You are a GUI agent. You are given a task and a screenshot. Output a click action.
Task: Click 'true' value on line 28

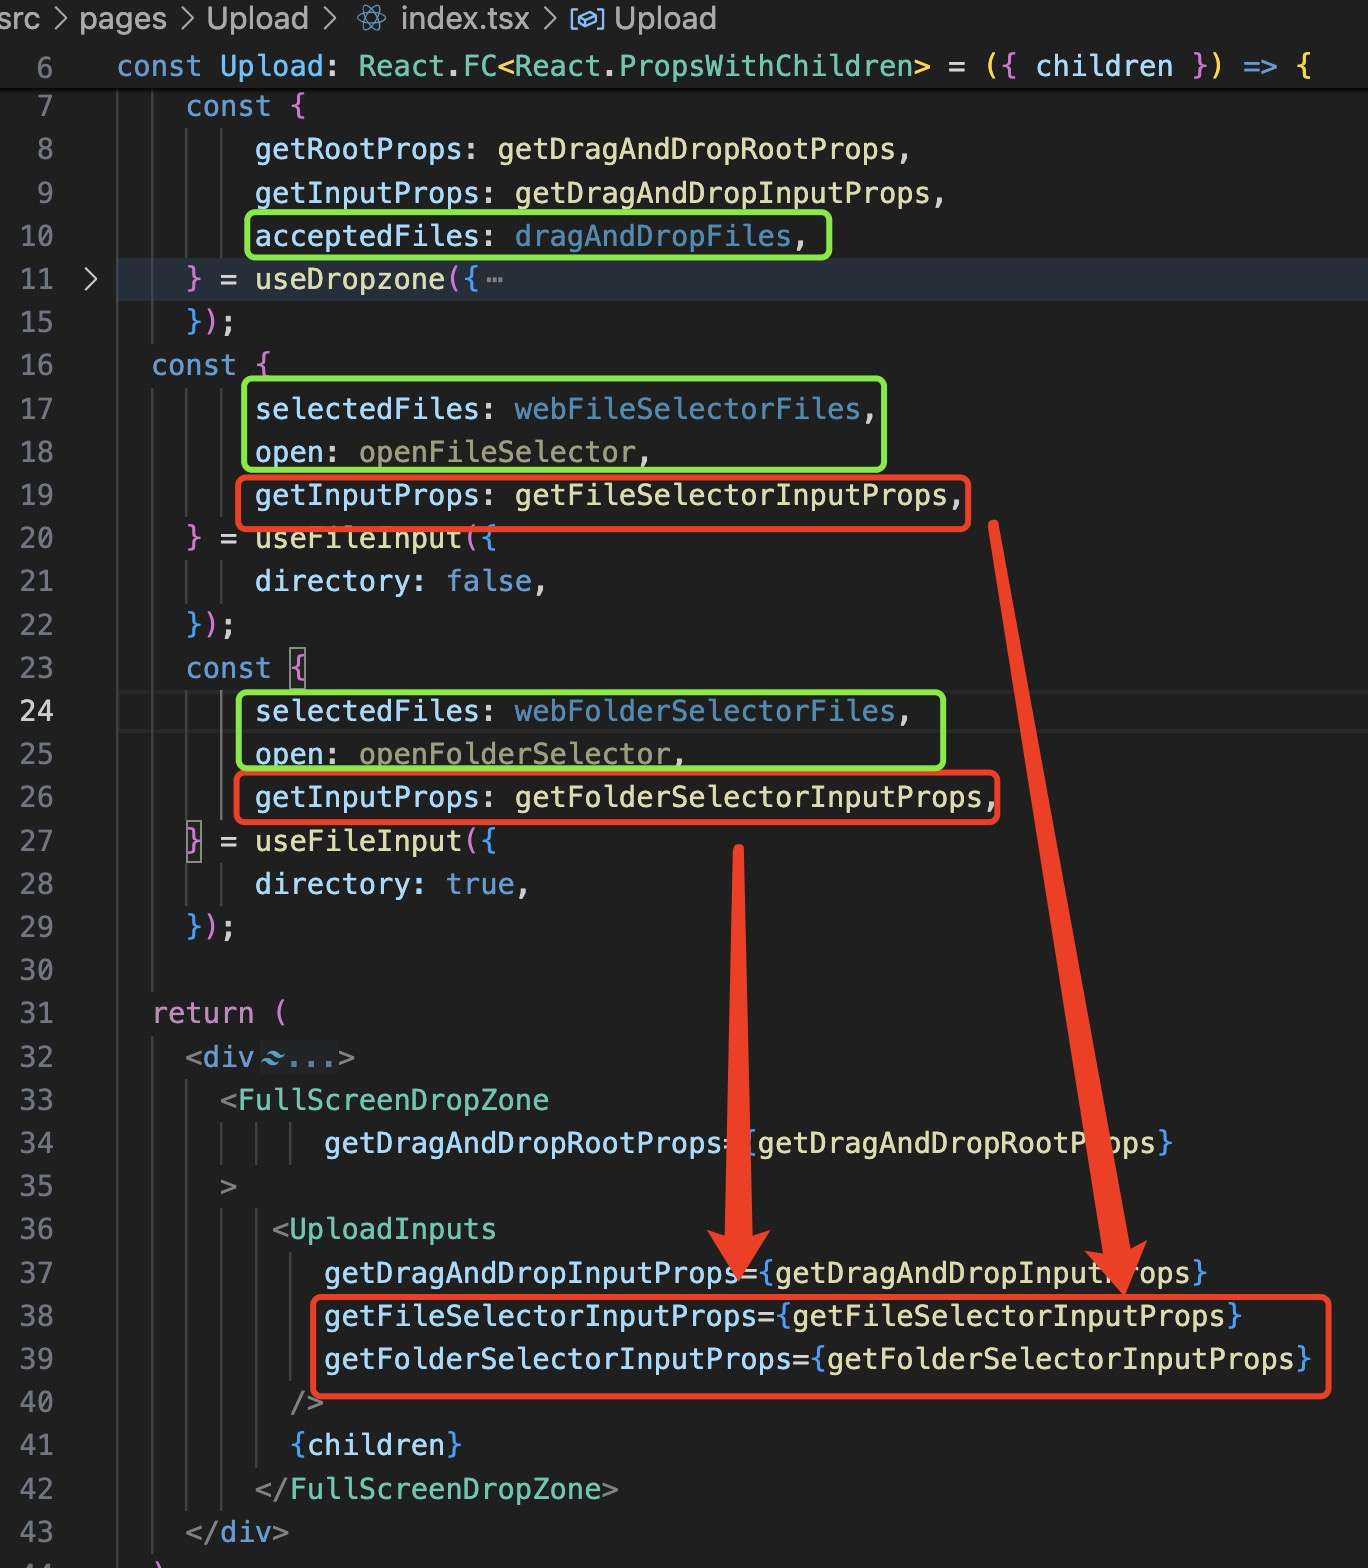pyautogui.click(x=480, y=884)
